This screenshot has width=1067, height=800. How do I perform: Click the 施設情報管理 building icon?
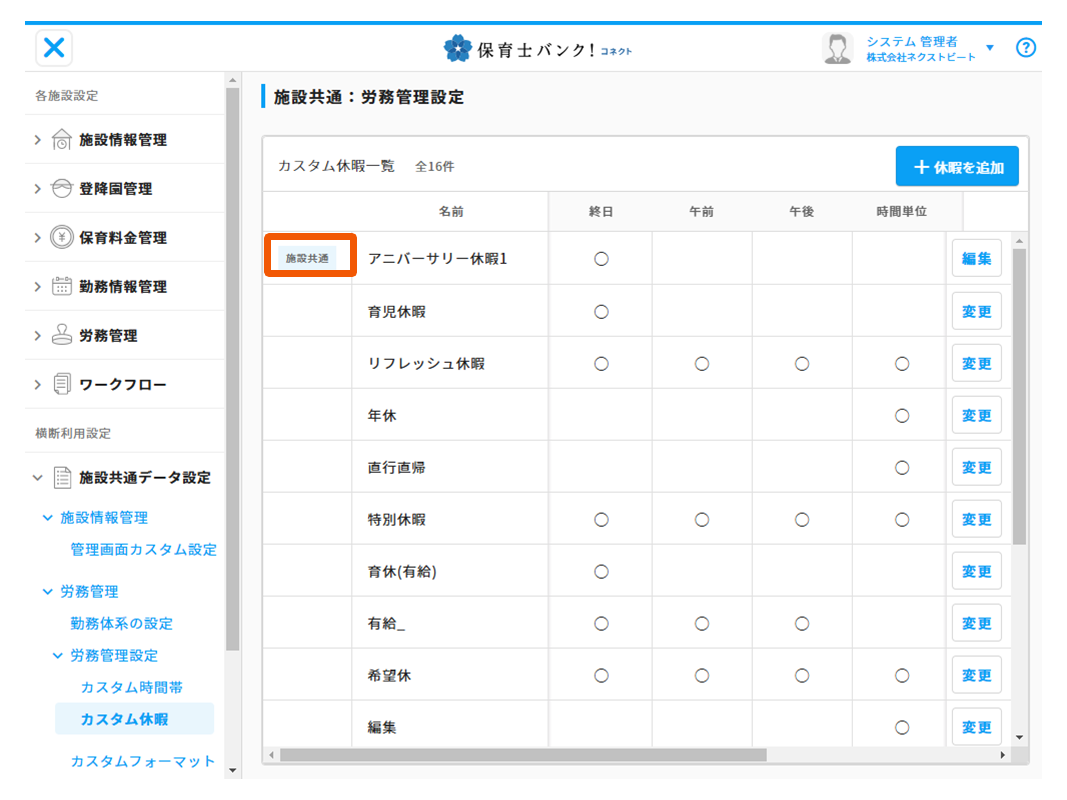(x=62, y=140)
